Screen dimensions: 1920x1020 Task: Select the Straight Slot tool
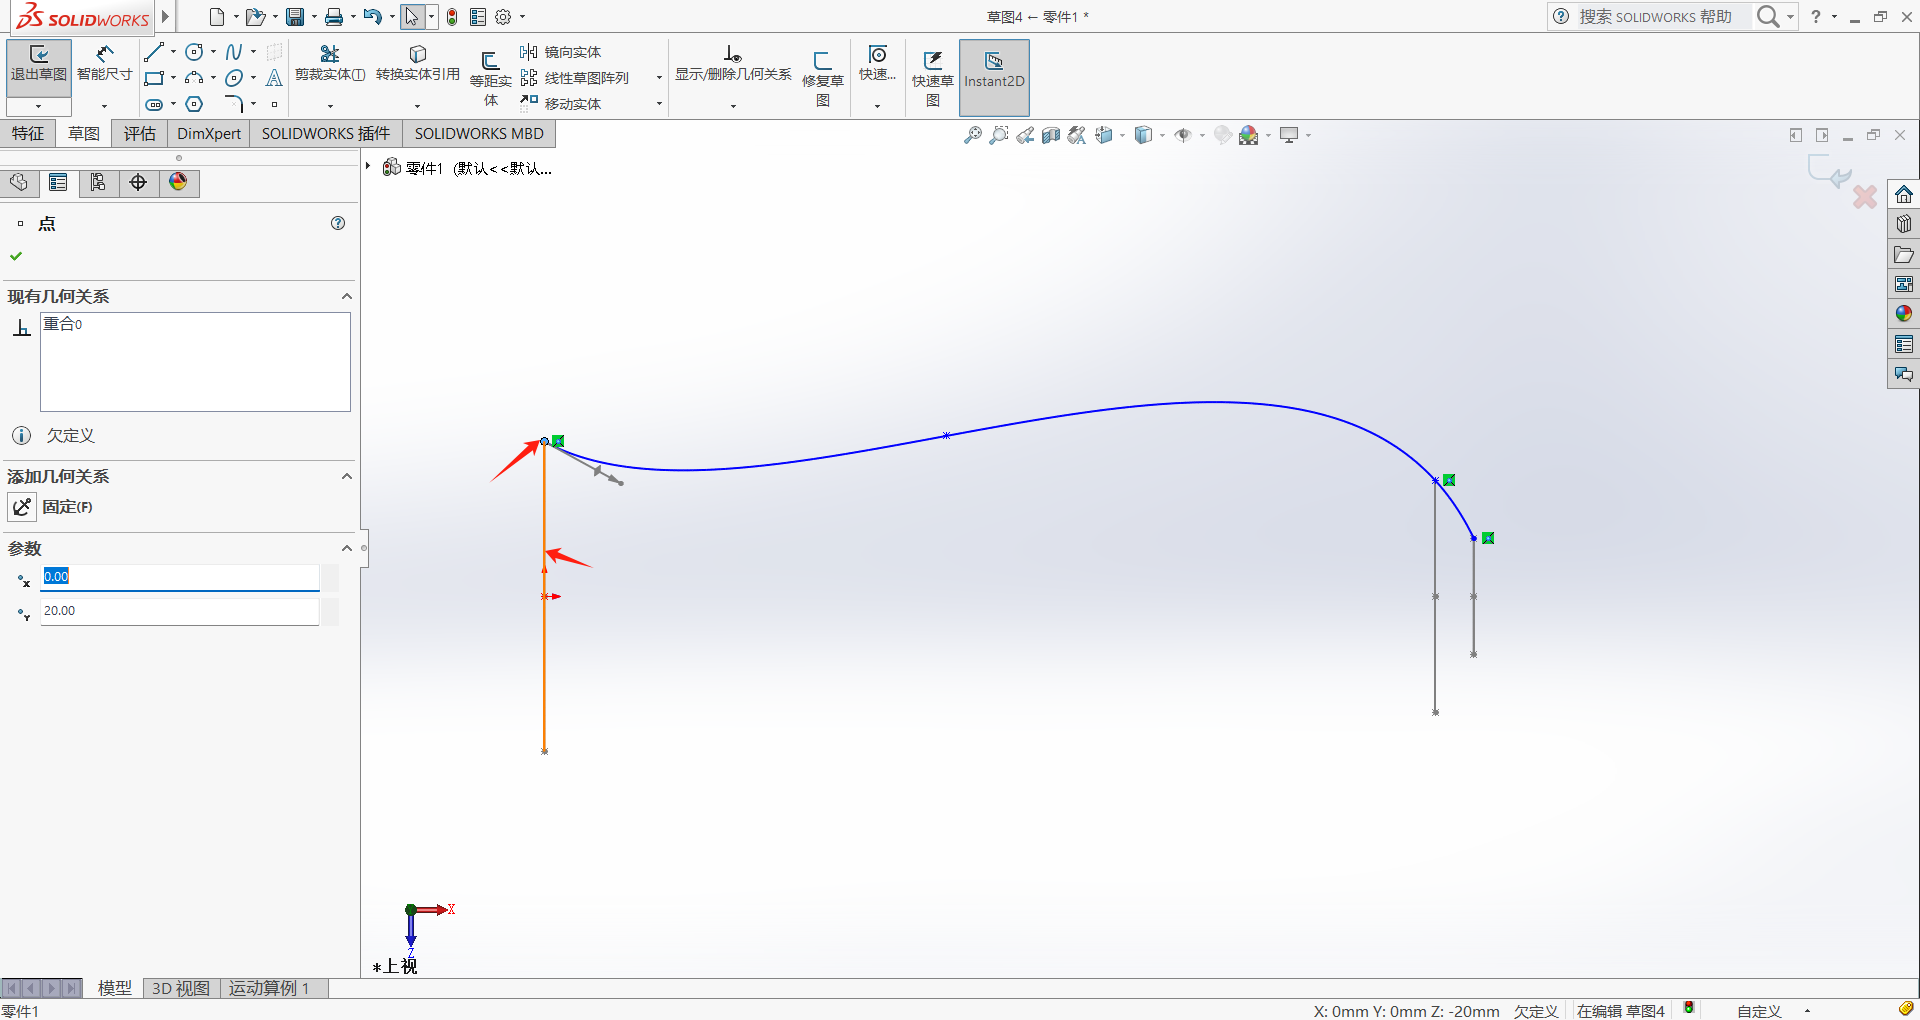click(x=154, y=104)
